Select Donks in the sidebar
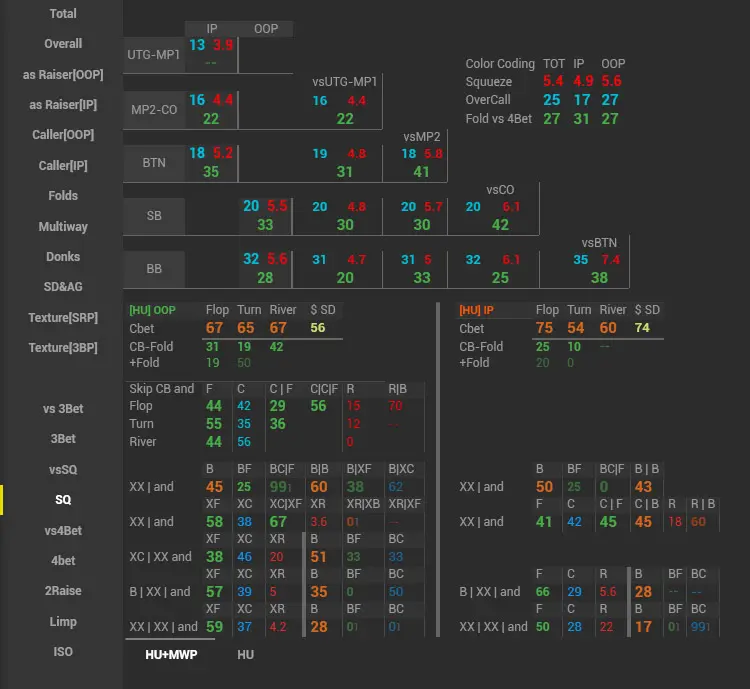This screenshot has width=750, height=689. 63,257
